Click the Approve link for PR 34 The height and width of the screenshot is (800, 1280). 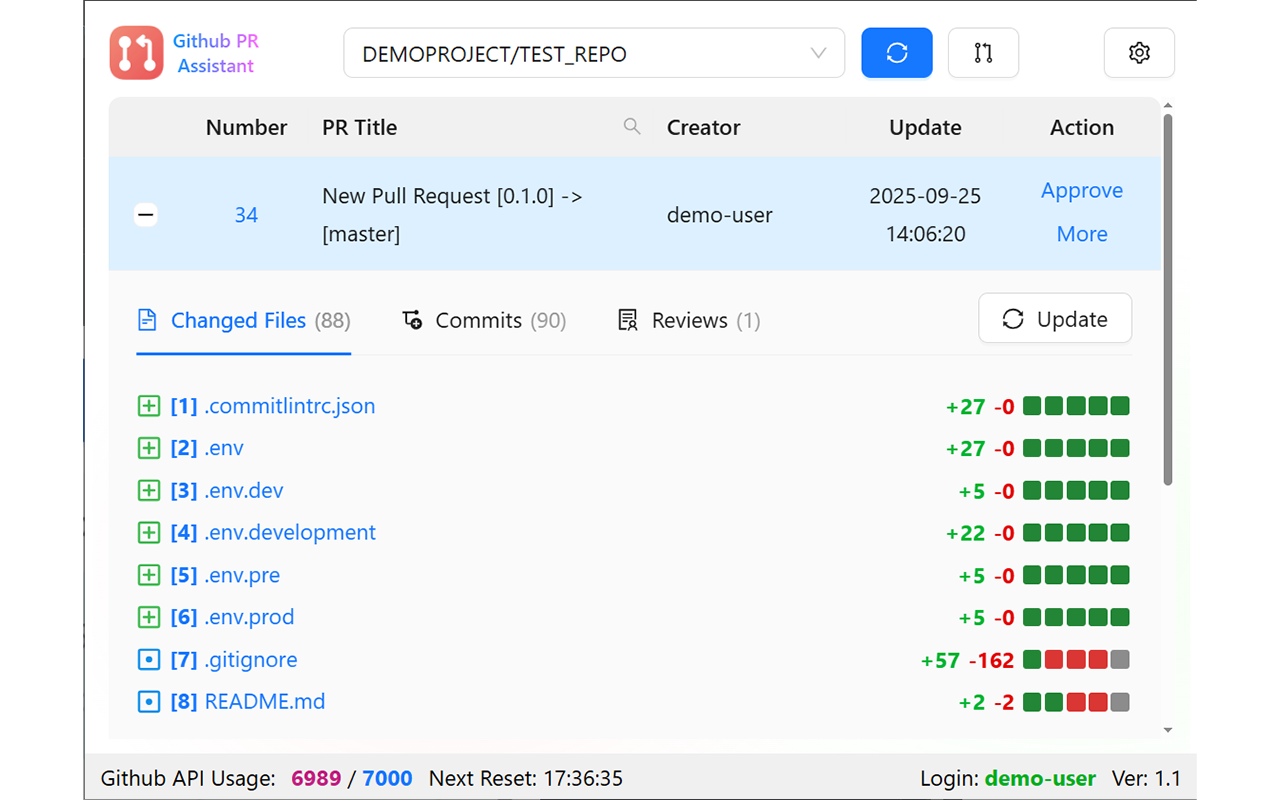(x=1081, y=191)
